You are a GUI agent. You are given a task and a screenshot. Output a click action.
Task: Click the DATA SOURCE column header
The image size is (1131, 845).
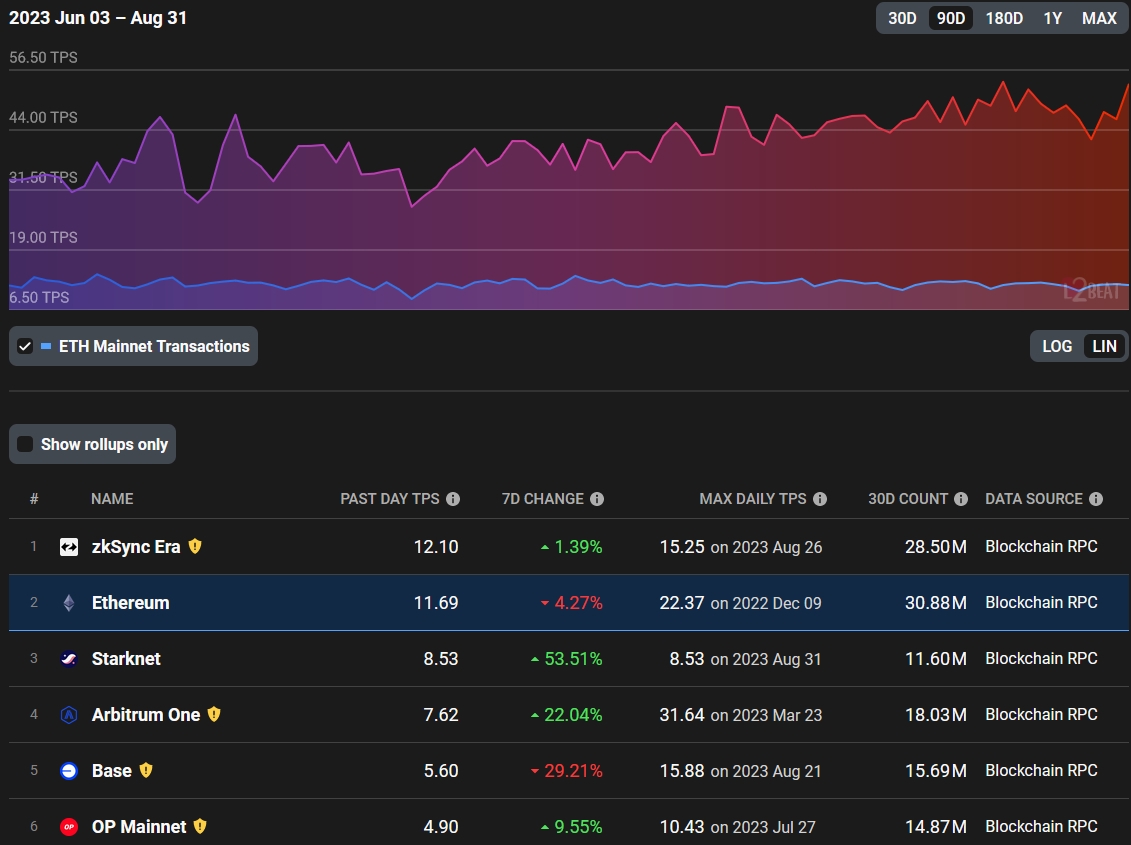(x=1034, y=499)
